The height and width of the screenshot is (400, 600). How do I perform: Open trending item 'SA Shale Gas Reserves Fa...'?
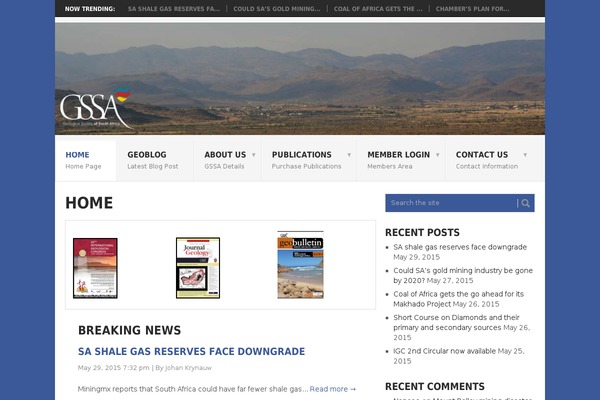[174, 9]
